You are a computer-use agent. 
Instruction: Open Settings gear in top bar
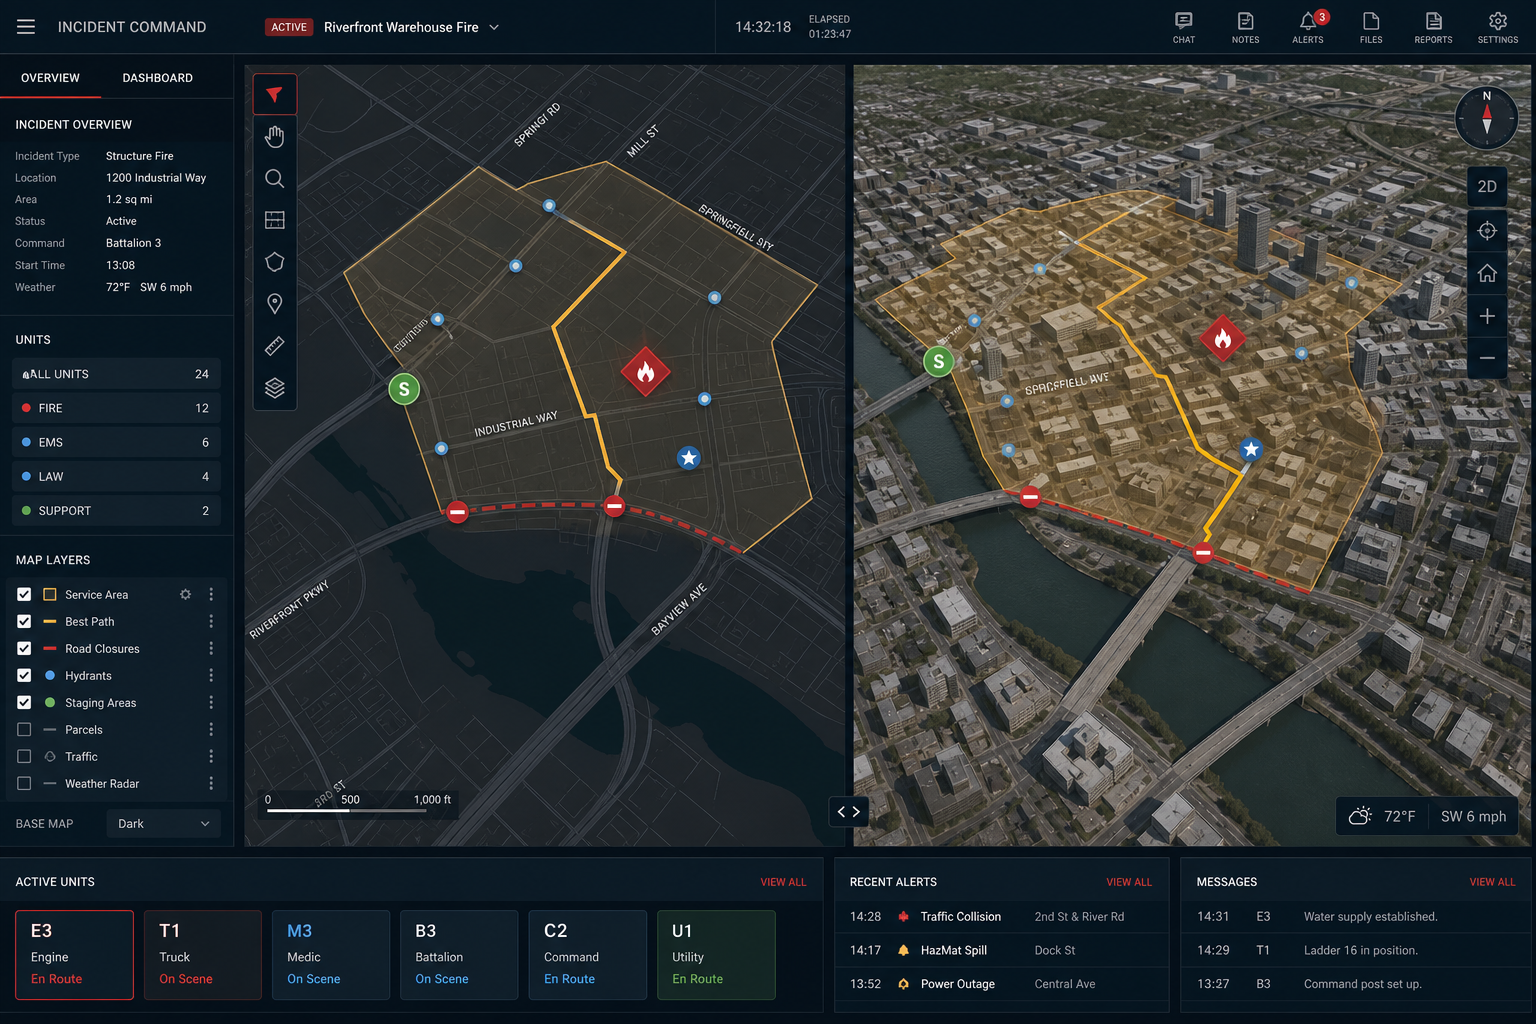click(1497, 27)
